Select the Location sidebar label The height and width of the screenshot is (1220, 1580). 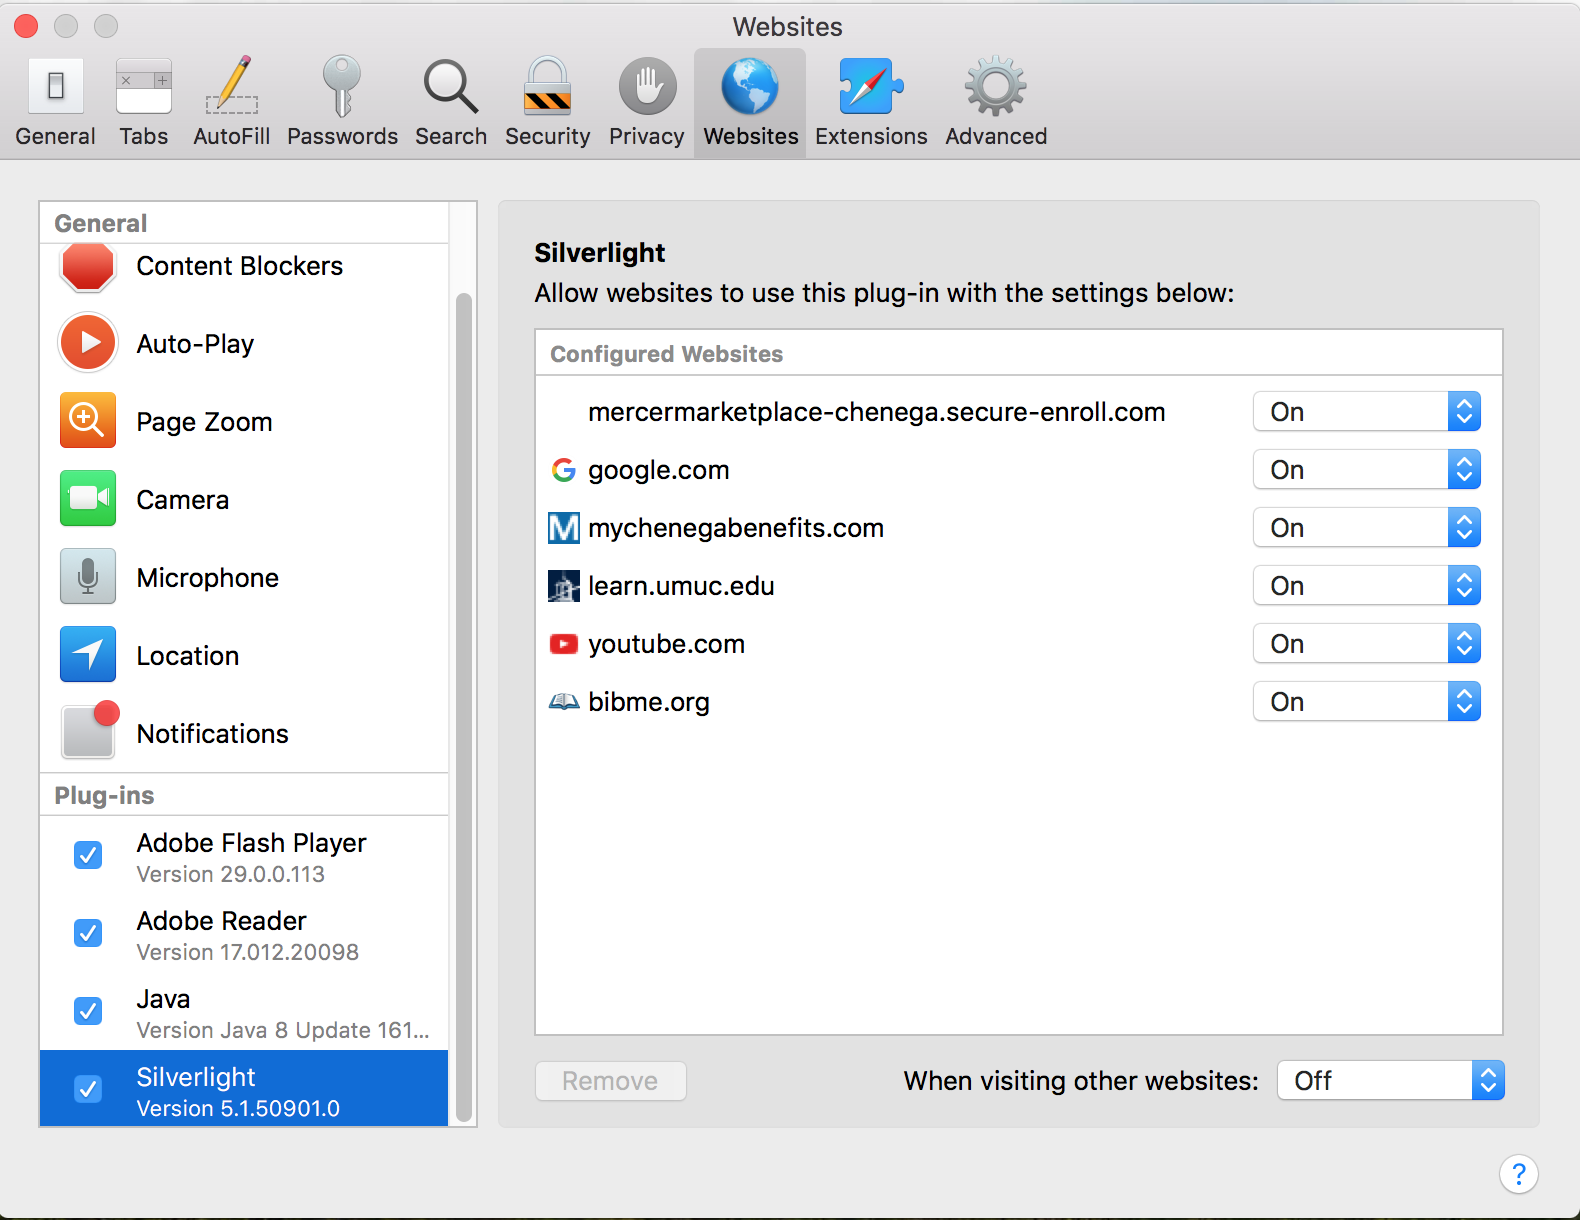188,656
